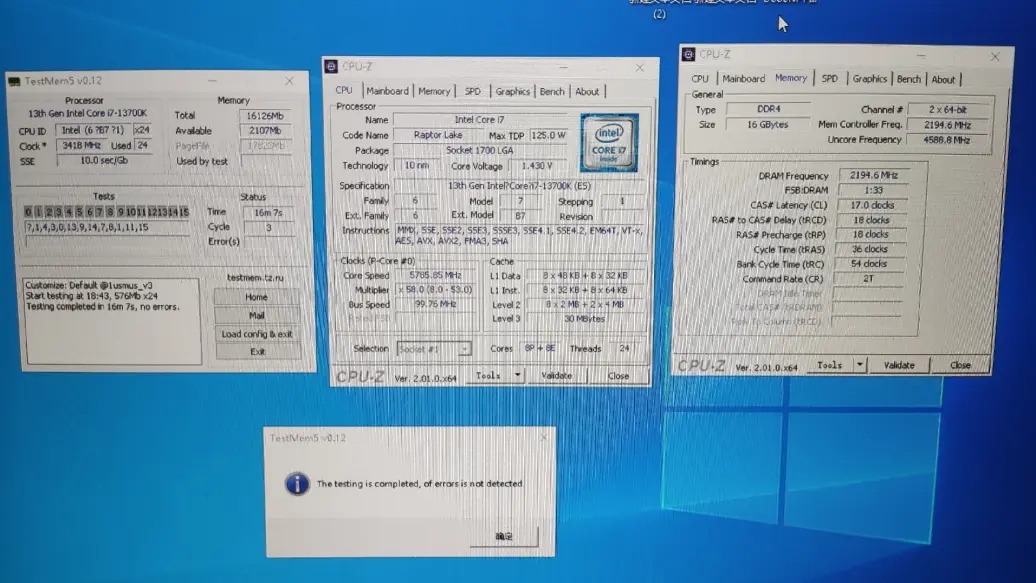Screen dimensions: 1036x583
Task: Select Memory tab in right CPU-Z window
Action: [791, 78]
